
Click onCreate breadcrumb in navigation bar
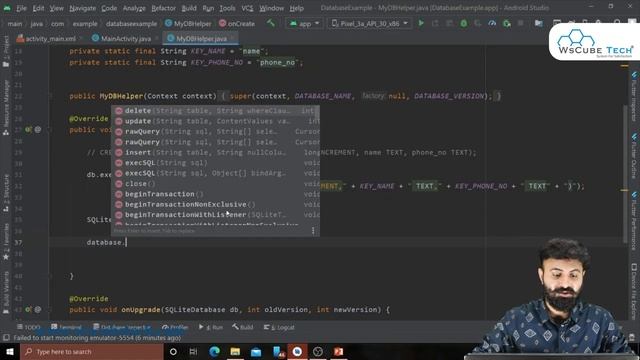(x=237, y=24)
